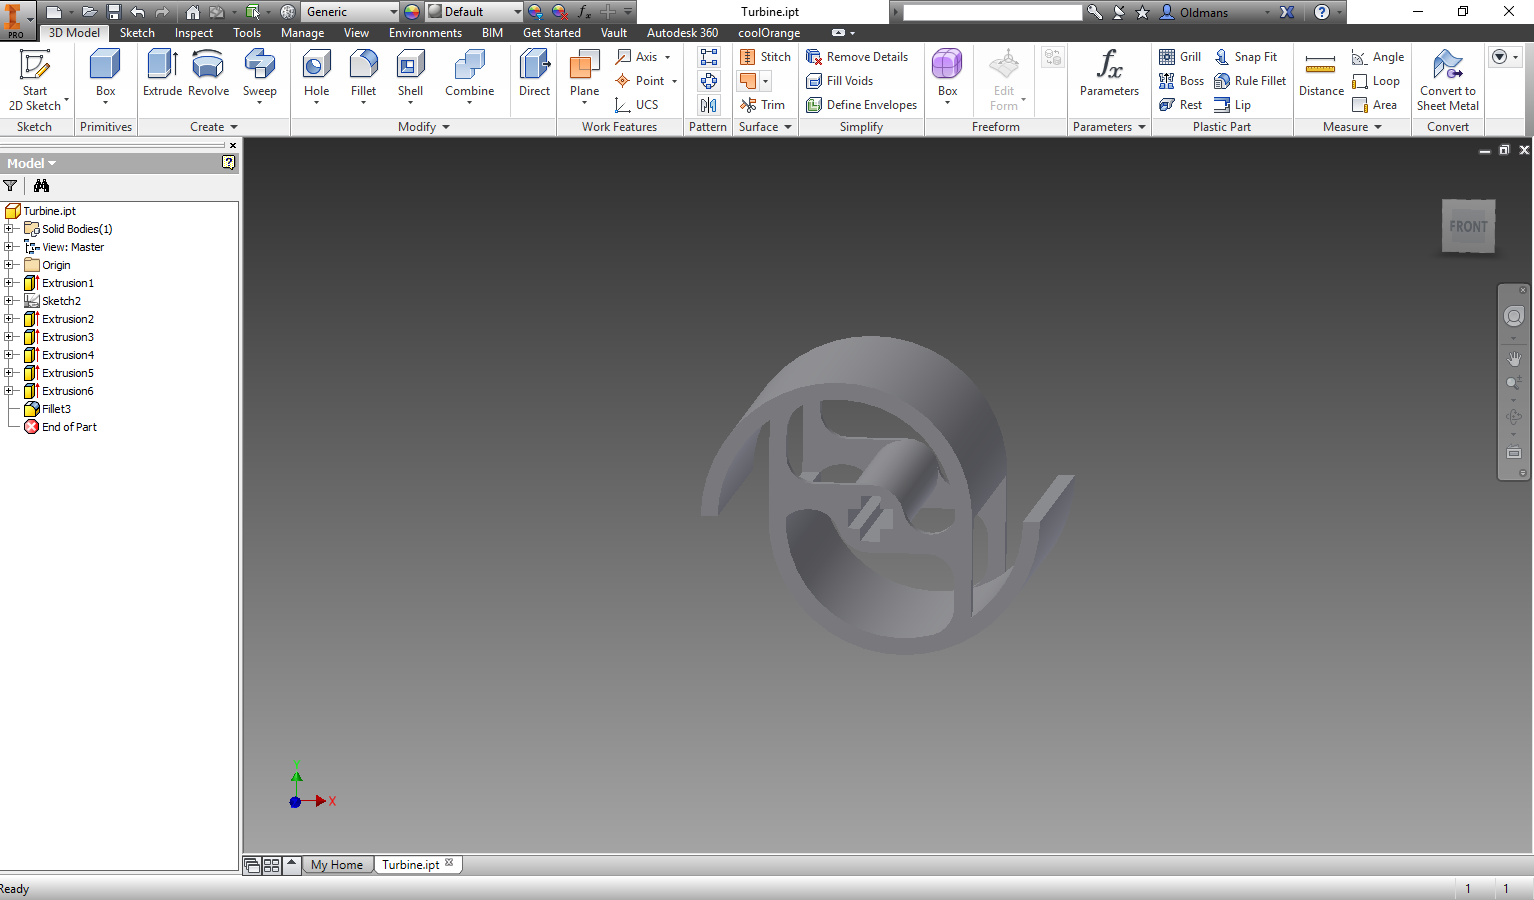Screen dimensions: 1534x900
Task: Choose the Snap Fit tool
Action: coord(1245,57)
